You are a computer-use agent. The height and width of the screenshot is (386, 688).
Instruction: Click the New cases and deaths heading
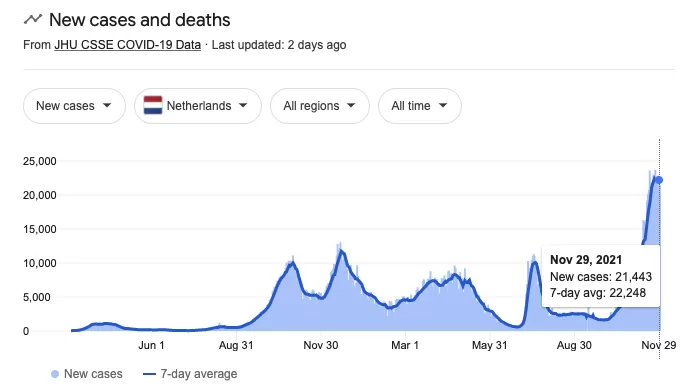140,20
